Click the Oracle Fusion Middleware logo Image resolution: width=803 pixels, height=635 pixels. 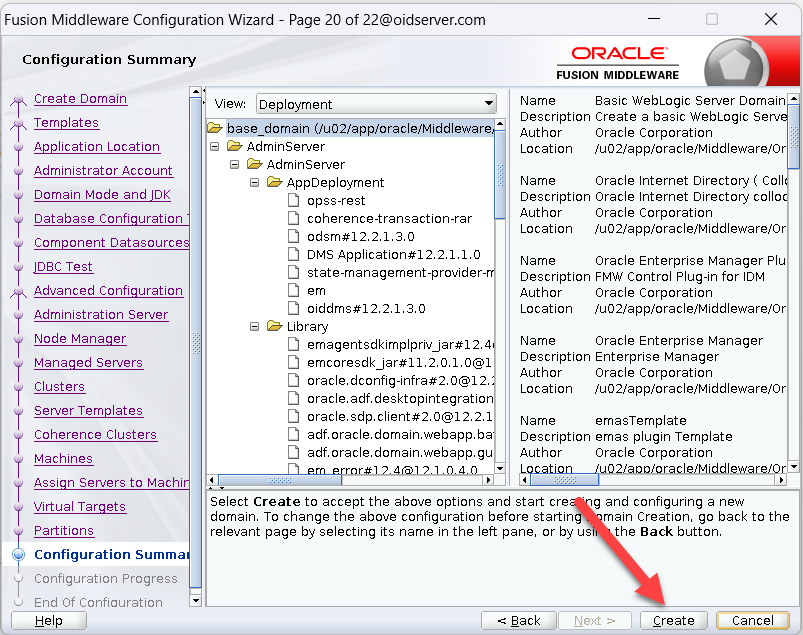coord(618,62)
